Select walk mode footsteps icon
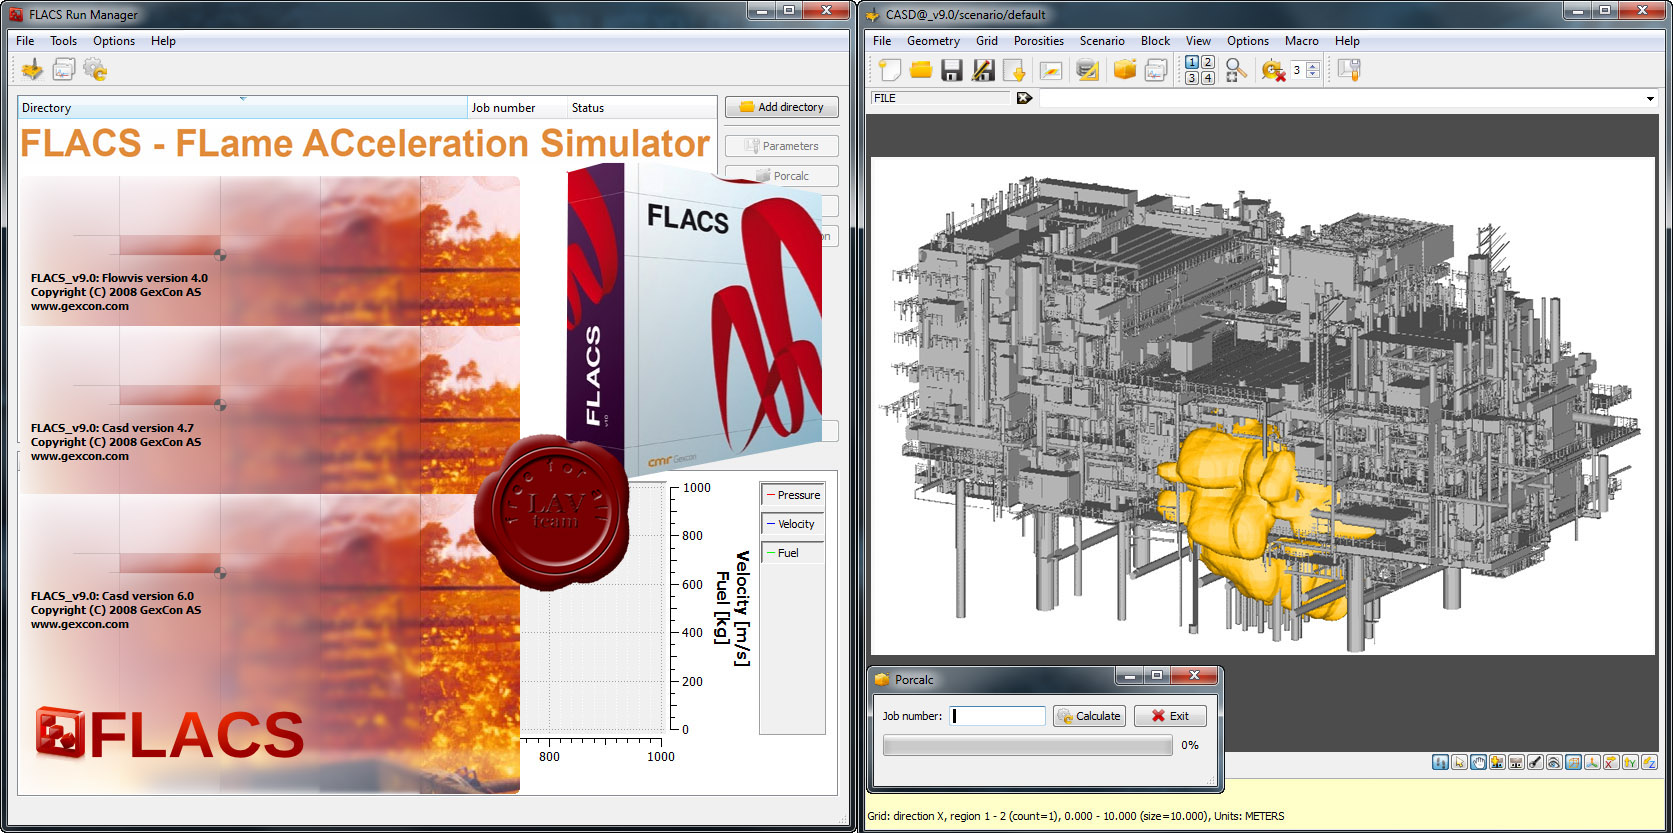1673x833 pixels. (x=1440, y=762)
